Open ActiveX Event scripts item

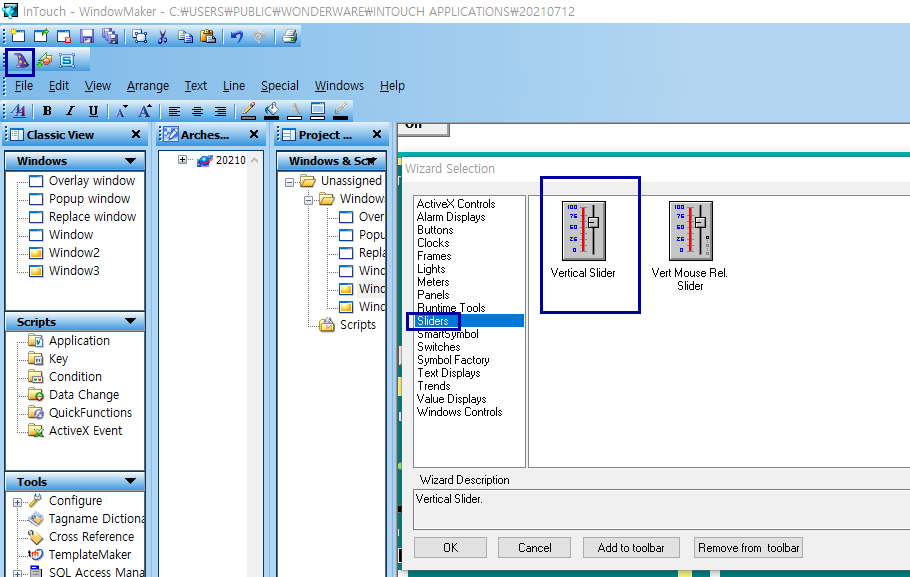point(85,431)
